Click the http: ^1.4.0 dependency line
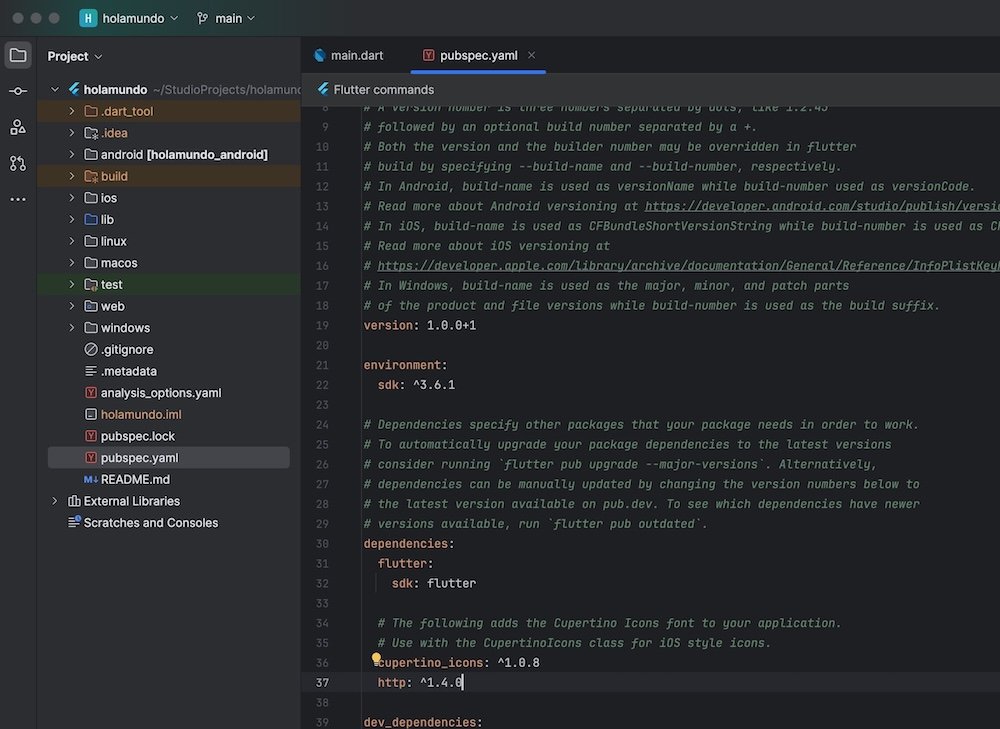This screenshot has width=1000, height=729. click(x=420, y=682)
